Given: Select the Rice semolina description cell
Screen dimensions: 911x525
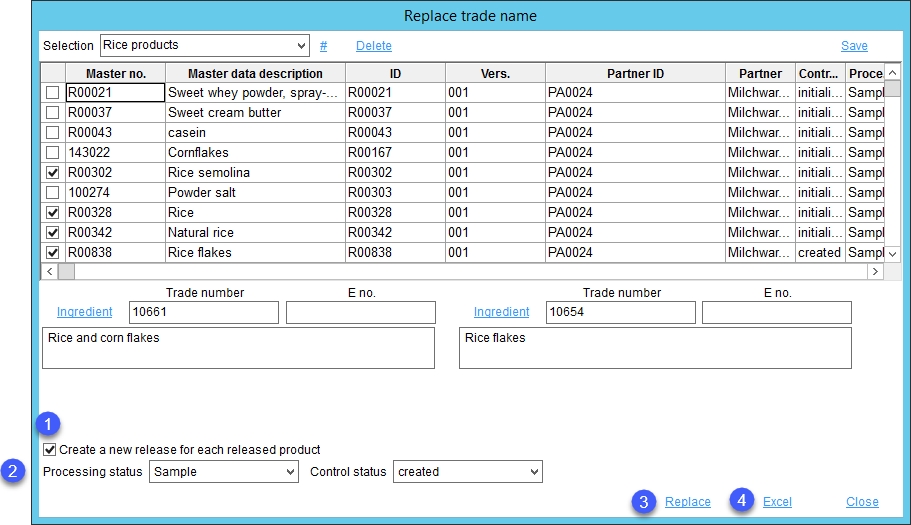Looking at the screenshot, I should tap(255, 172).
